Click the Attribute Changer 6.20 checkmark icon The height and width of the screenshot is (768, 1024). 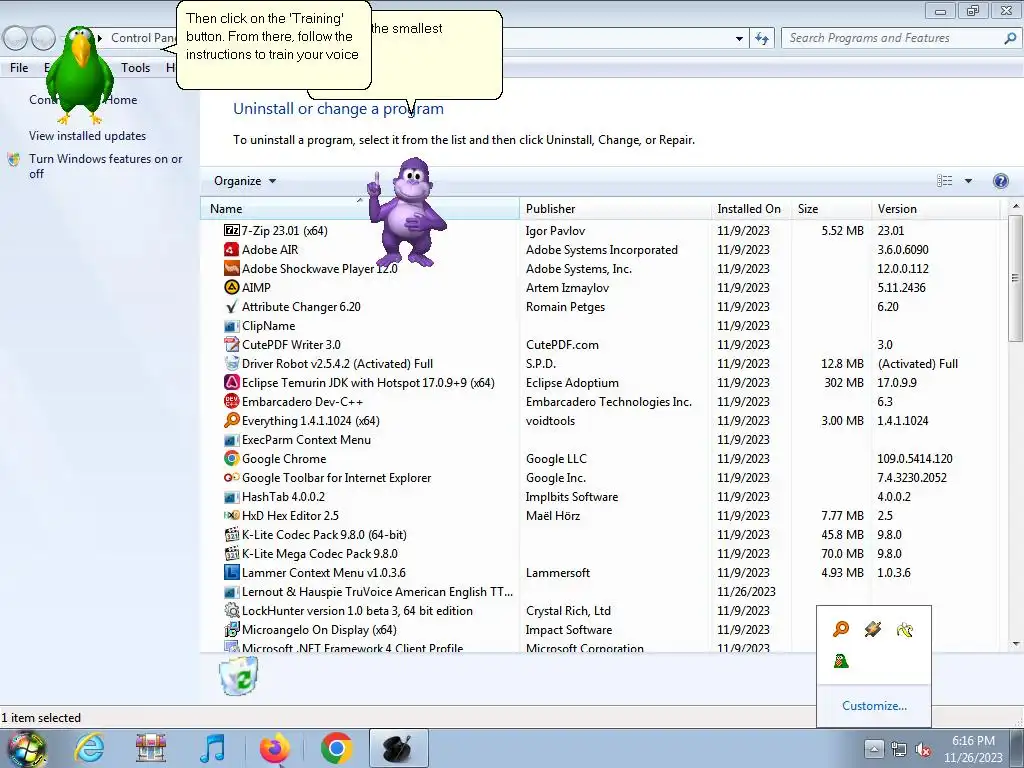tap(231, 306)
